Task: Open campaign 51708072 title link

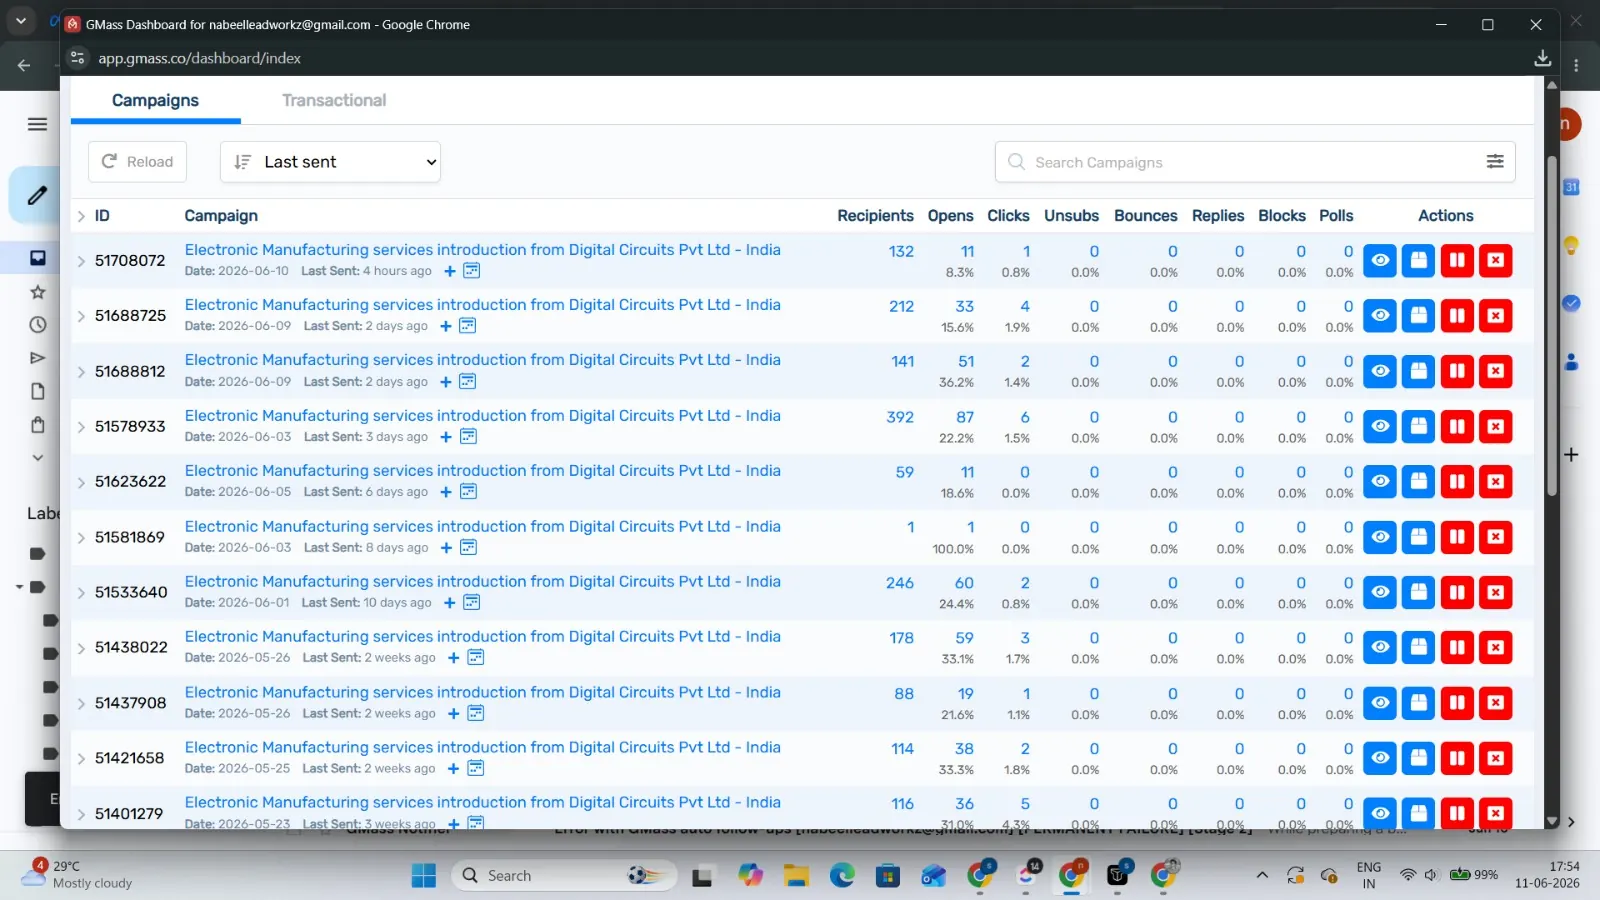Action: tap(482, 250)
